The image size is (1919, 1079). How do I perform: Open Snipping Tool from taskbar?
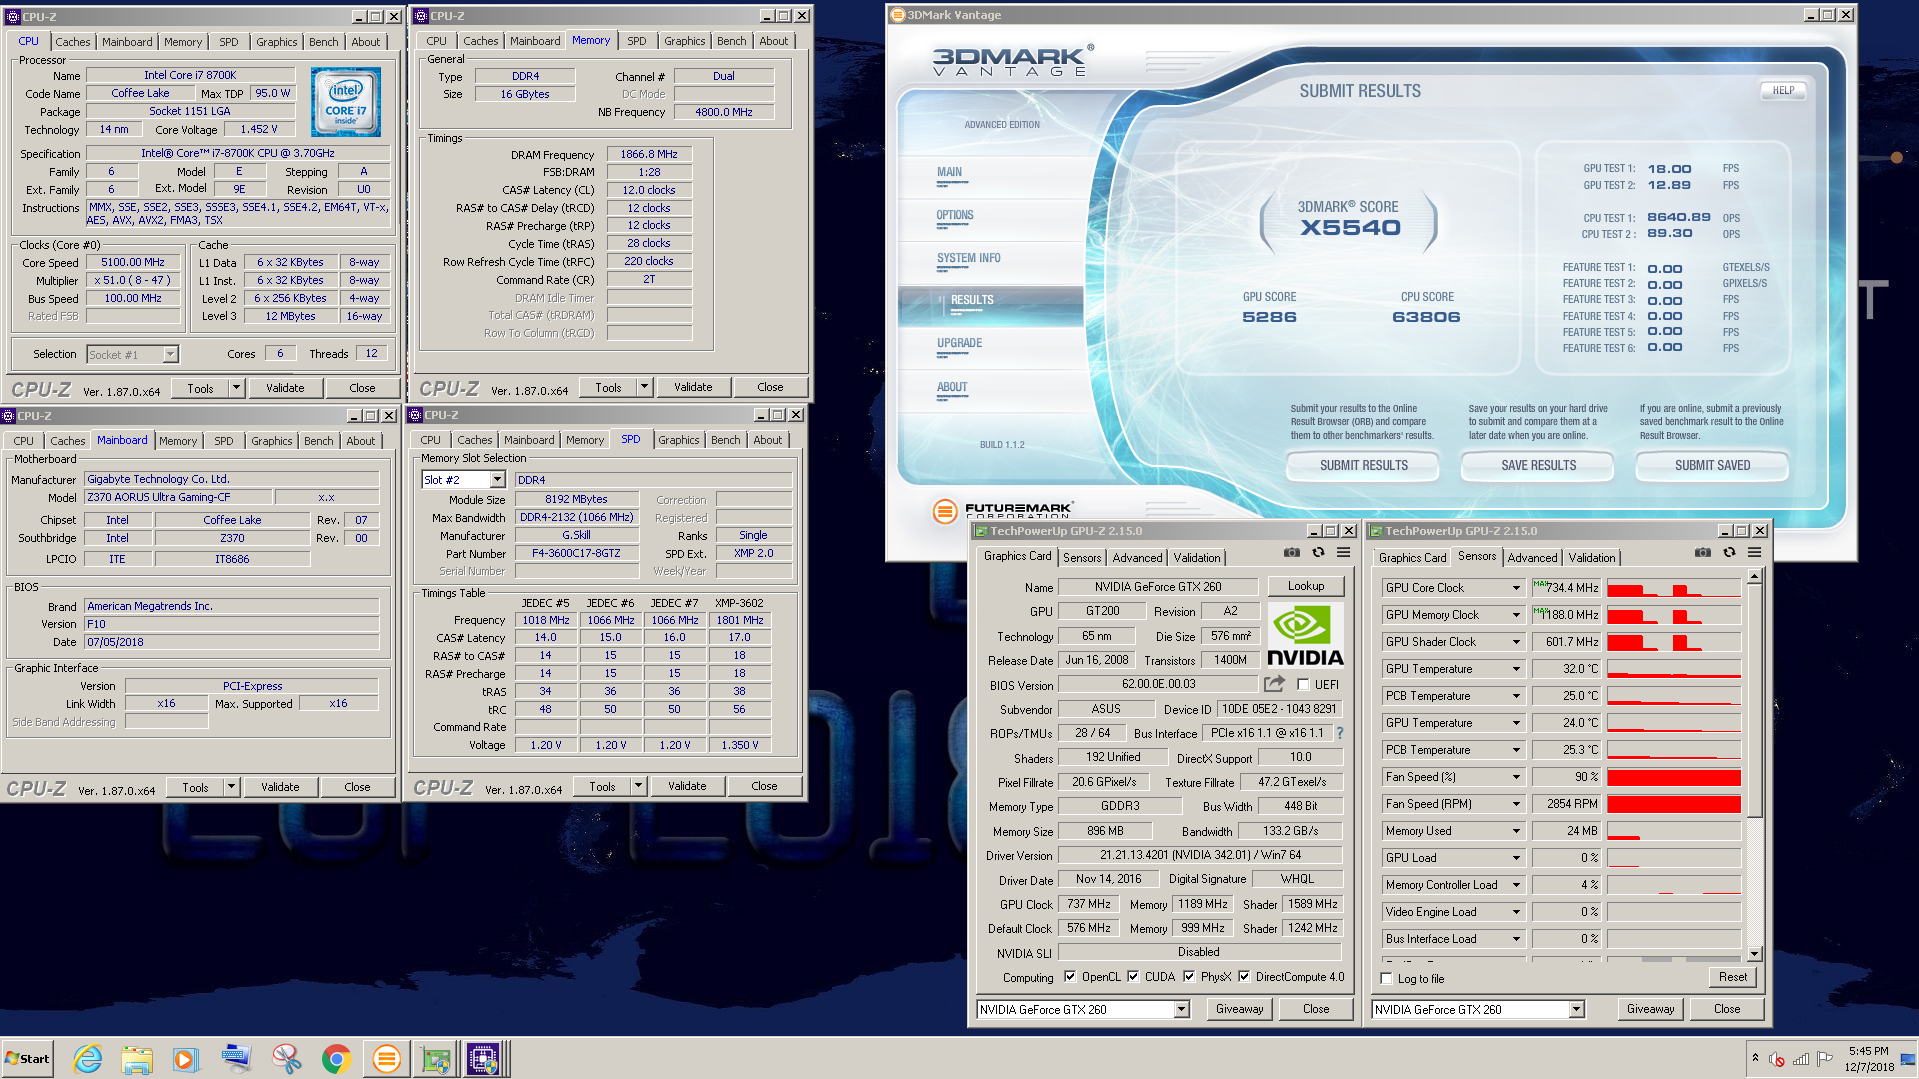tap(286, 1059)
